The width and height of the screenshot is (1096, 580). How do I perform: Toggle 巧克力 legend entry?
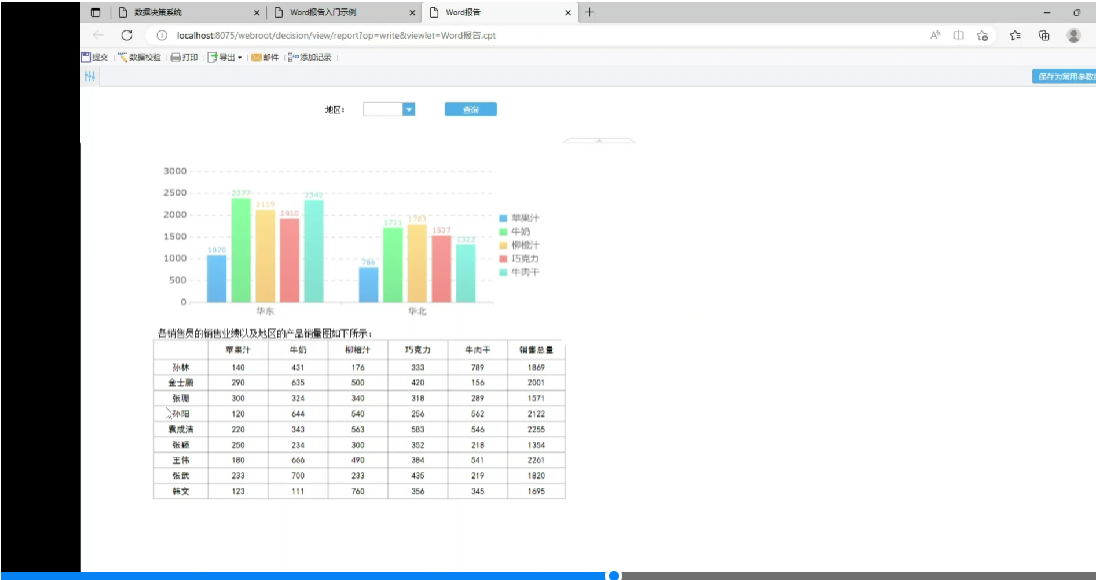click(519, 259)
